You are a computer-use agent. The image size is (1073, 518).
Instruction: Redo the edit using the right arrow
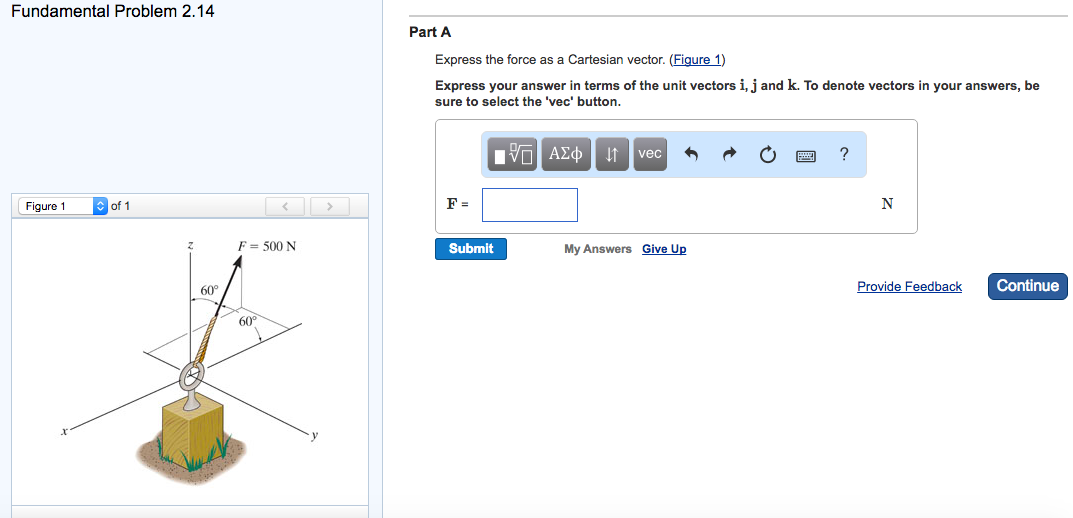pyautogui.click(x=729, y=154)
